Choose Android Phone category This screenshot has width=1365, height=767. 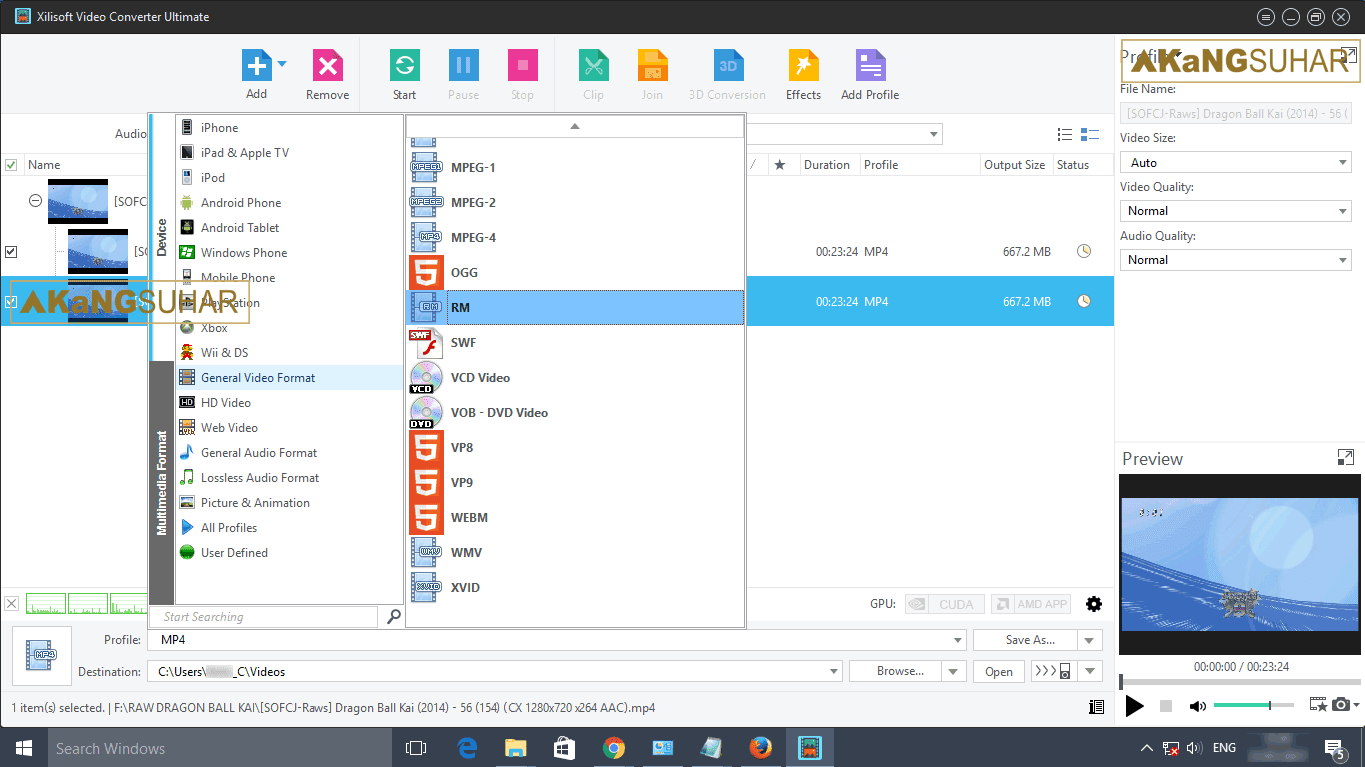290,203
